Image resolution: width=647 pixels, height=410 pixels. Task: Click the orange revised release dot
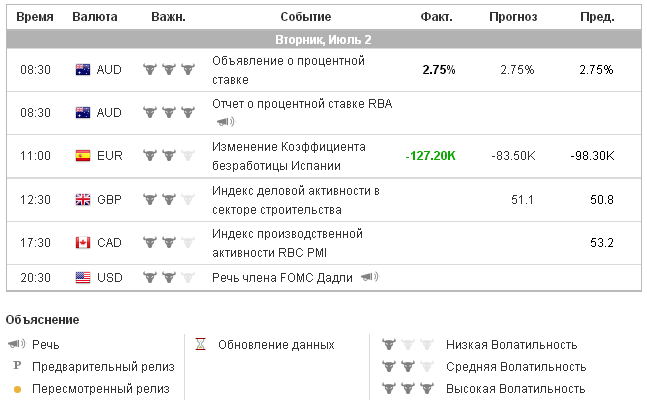[17, 389]
